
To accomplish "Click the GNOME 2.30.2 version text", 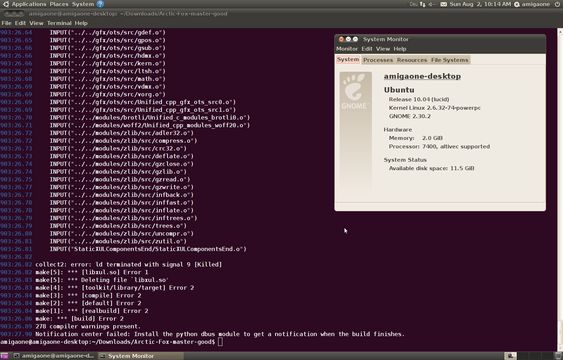I will click(410, 116).
